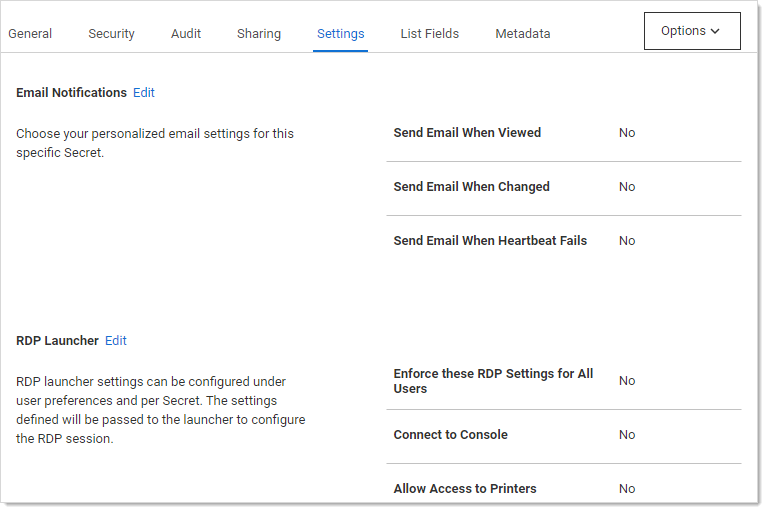Click the Email Notifications heading
The height and width of the screenshot is (511, 766).
point(71,93)
